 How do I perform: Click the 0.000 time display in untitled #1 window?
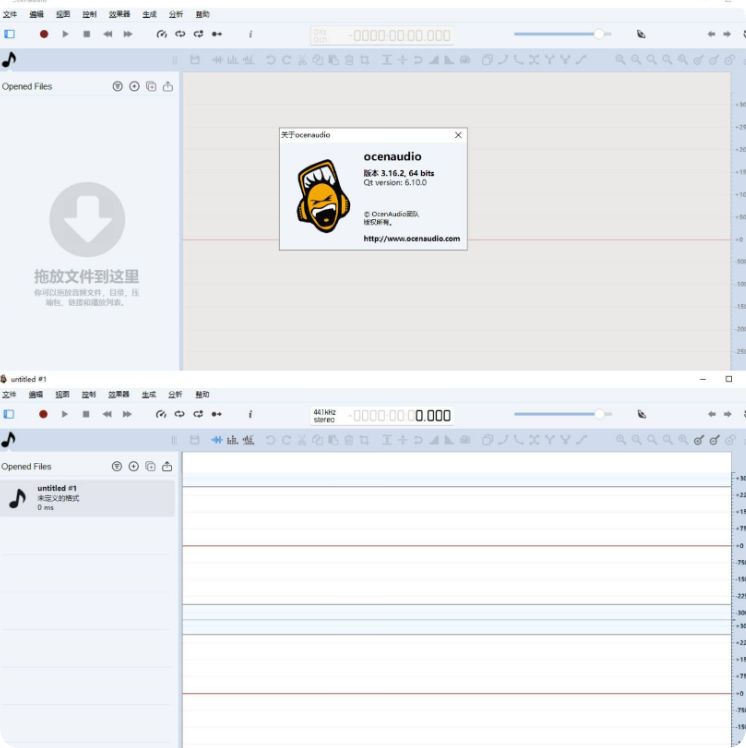point(432,415)
